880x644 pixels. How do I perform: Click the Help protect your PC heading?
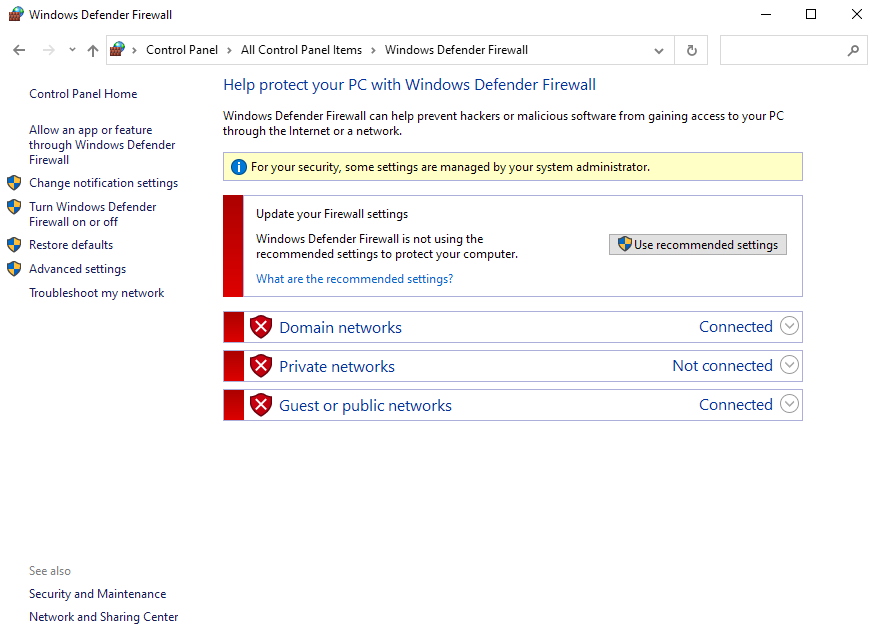point(409,85)
